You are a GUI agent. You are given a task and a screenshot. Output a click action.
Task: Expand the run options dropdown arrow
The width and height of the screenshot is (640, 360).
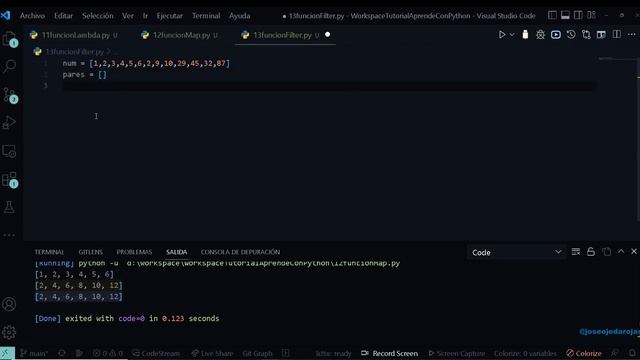(x=512, y=35)
